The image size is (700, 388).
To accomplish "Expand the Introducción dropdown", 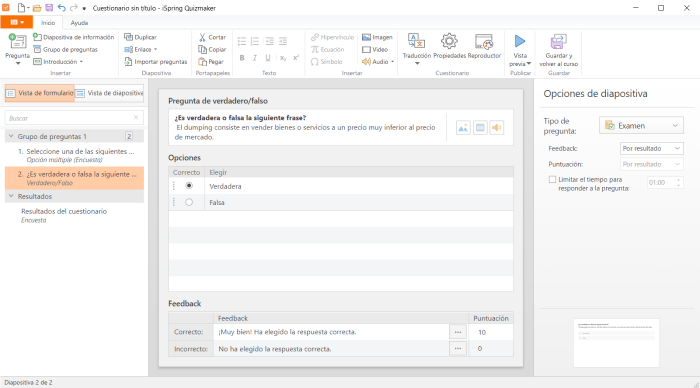I will (x=81, y=62).
